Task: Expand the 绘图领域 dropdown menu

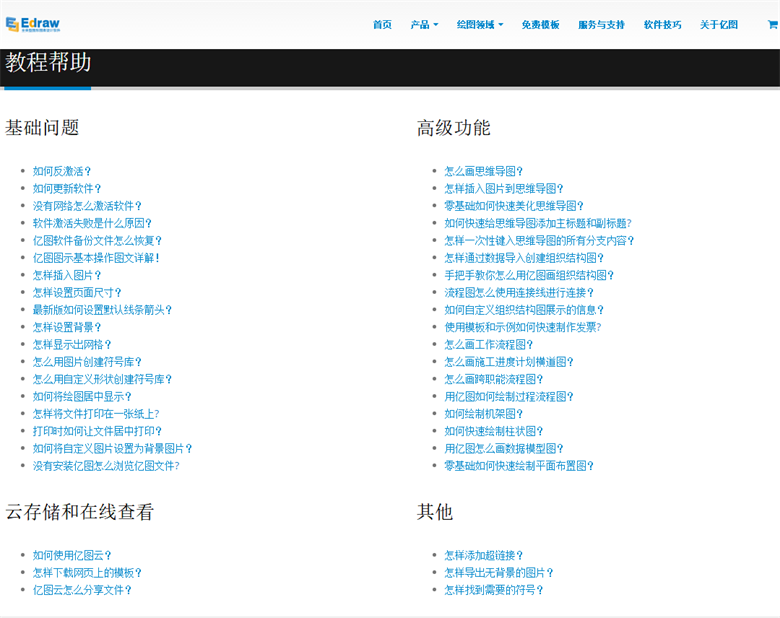Action: point(480,24)
